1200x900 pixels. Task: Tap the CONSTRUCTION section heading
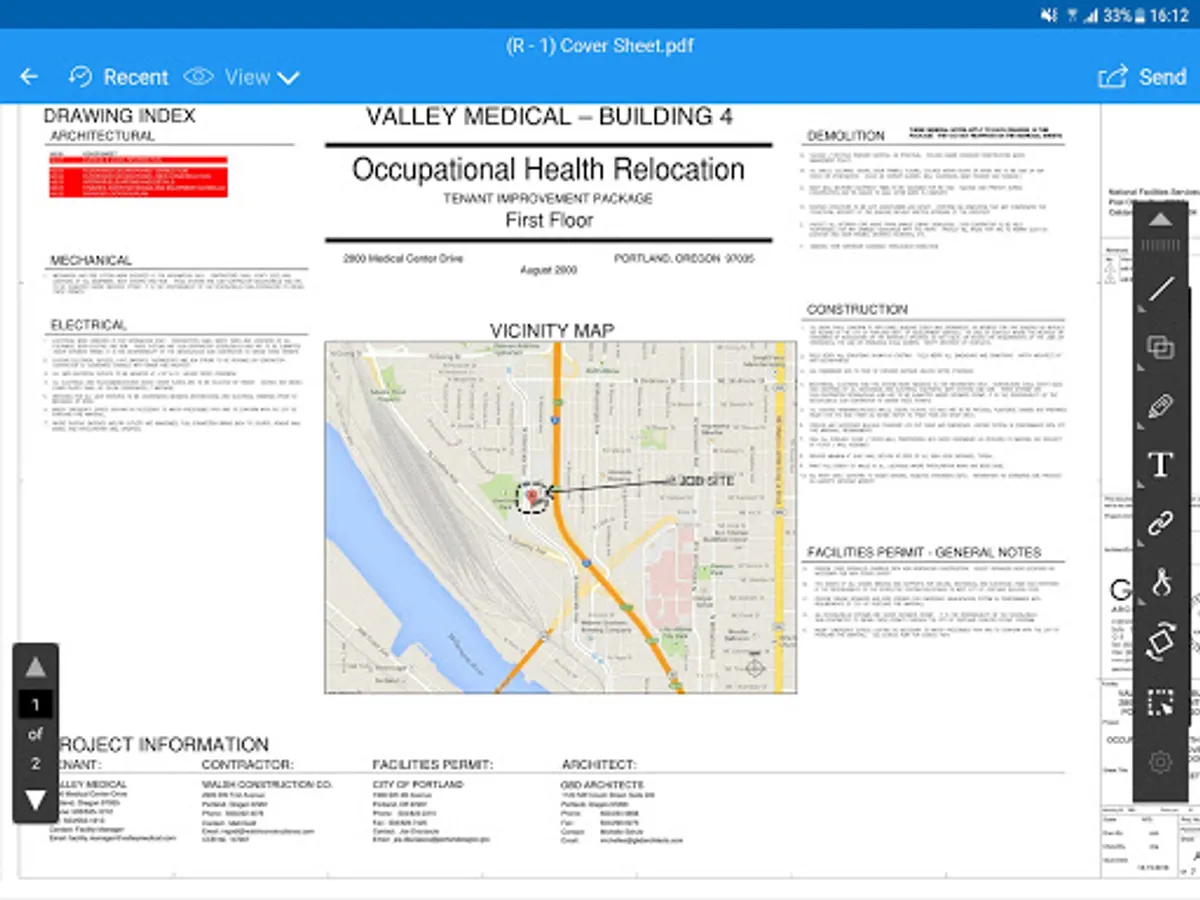coord(858,309)
